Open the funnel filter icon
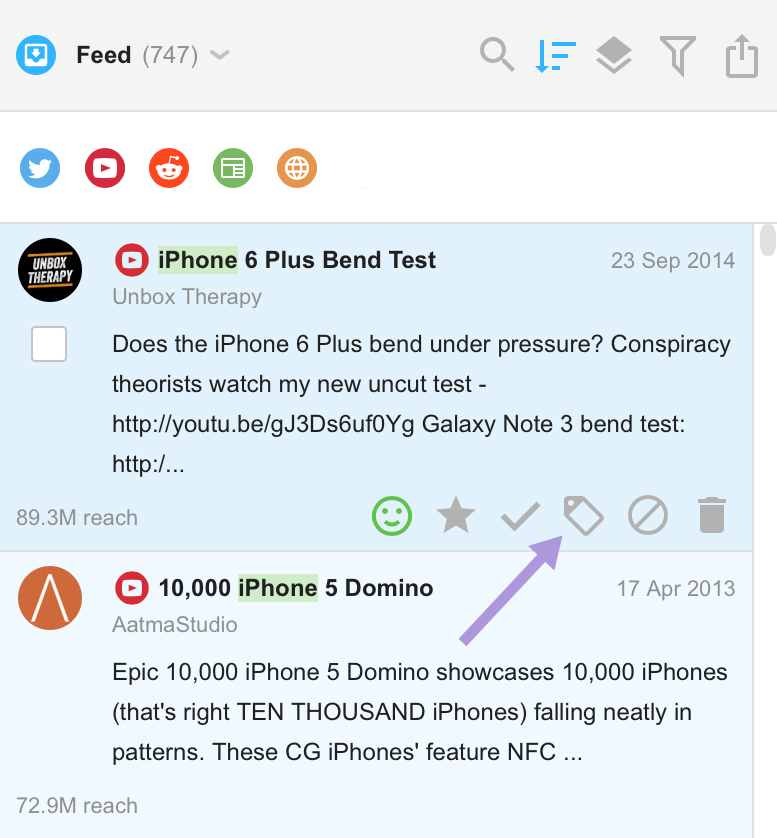Viewport: 777px width, 838px height. point(678,56)
